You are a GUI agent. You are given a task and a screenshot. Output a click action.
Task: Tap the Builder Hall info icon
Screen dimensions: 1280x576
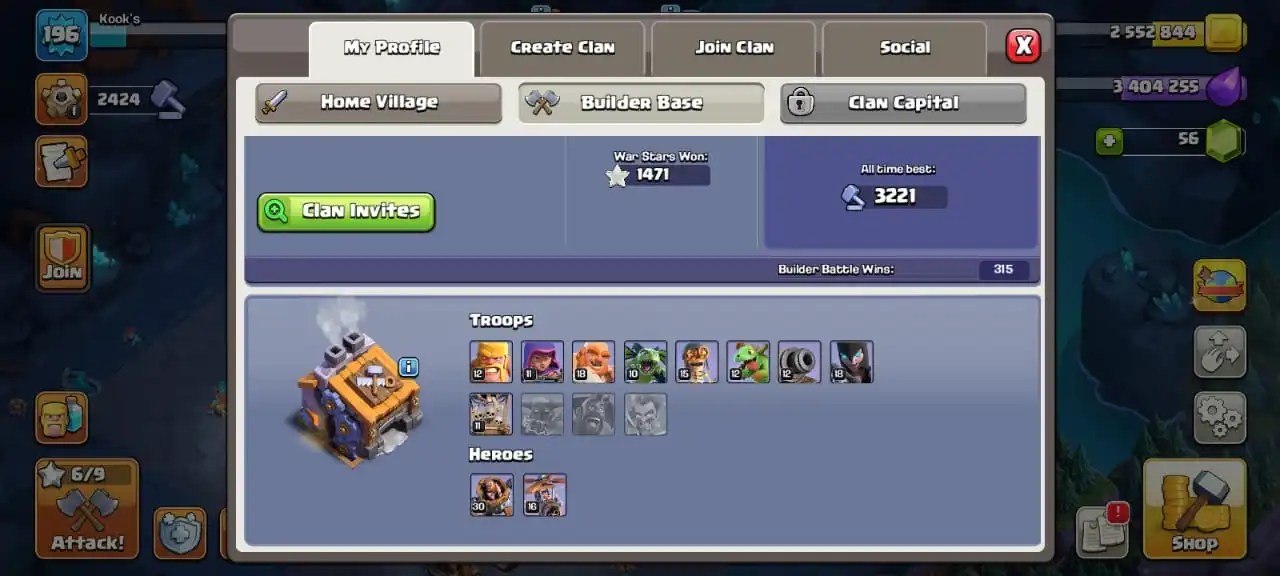408,367
